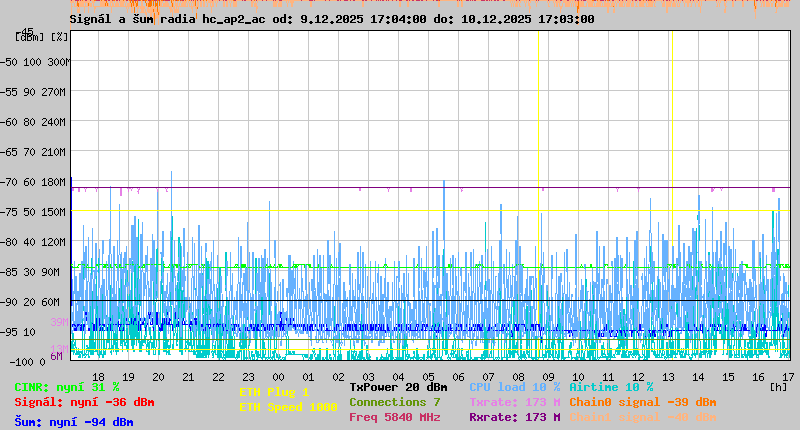This screenshot has width=800, height=430.
Task: Click the CINR legend entry in green
Action: click(67, 387)
